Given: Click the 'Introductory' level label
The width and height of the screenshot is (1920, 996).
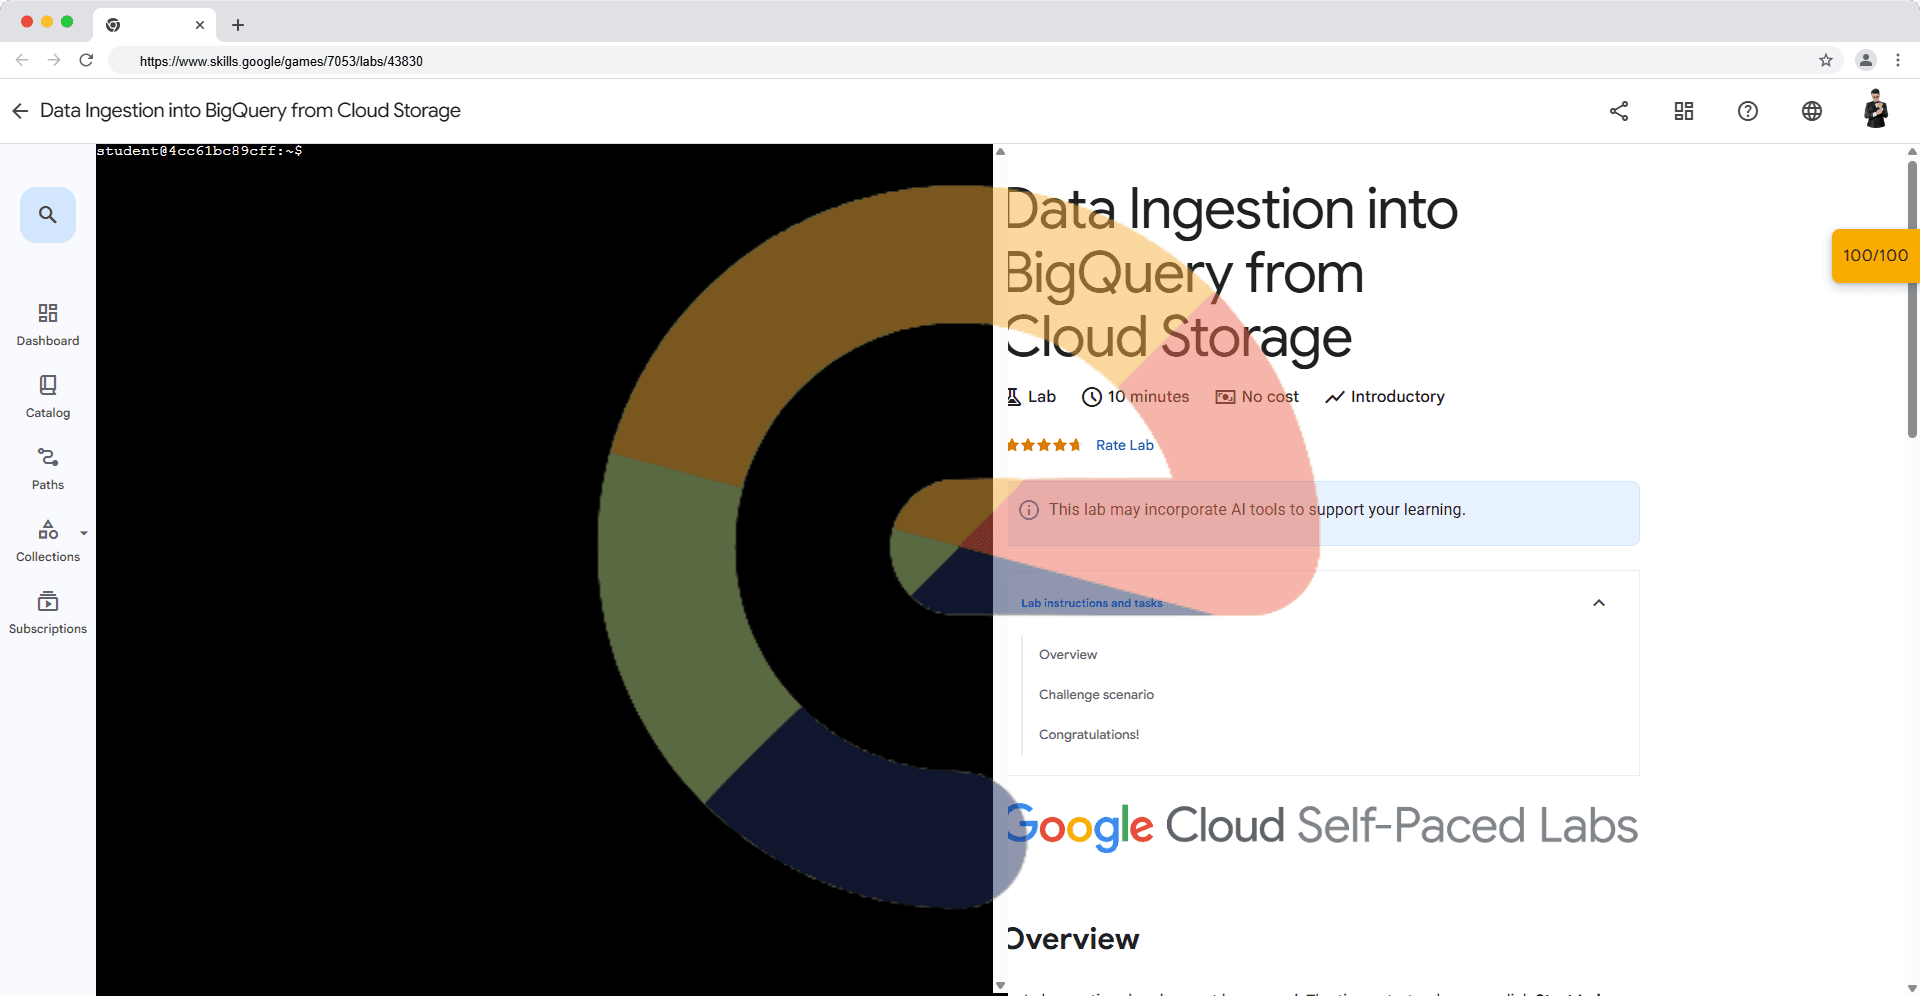Looking at the screenshot, I should click(x=1385, y=397).
